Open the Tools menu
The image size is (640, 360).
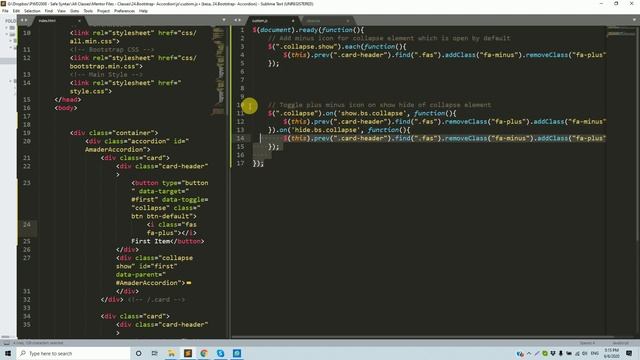pyautogui.click(x=88, y=11)
